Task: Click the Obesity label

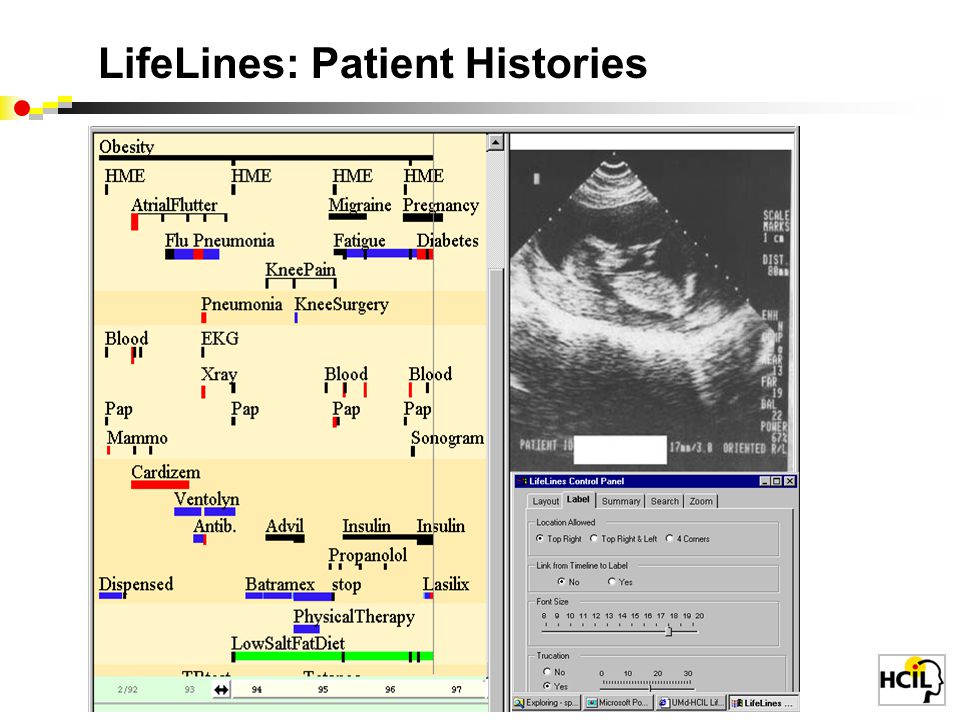Action: coord(127,147)
